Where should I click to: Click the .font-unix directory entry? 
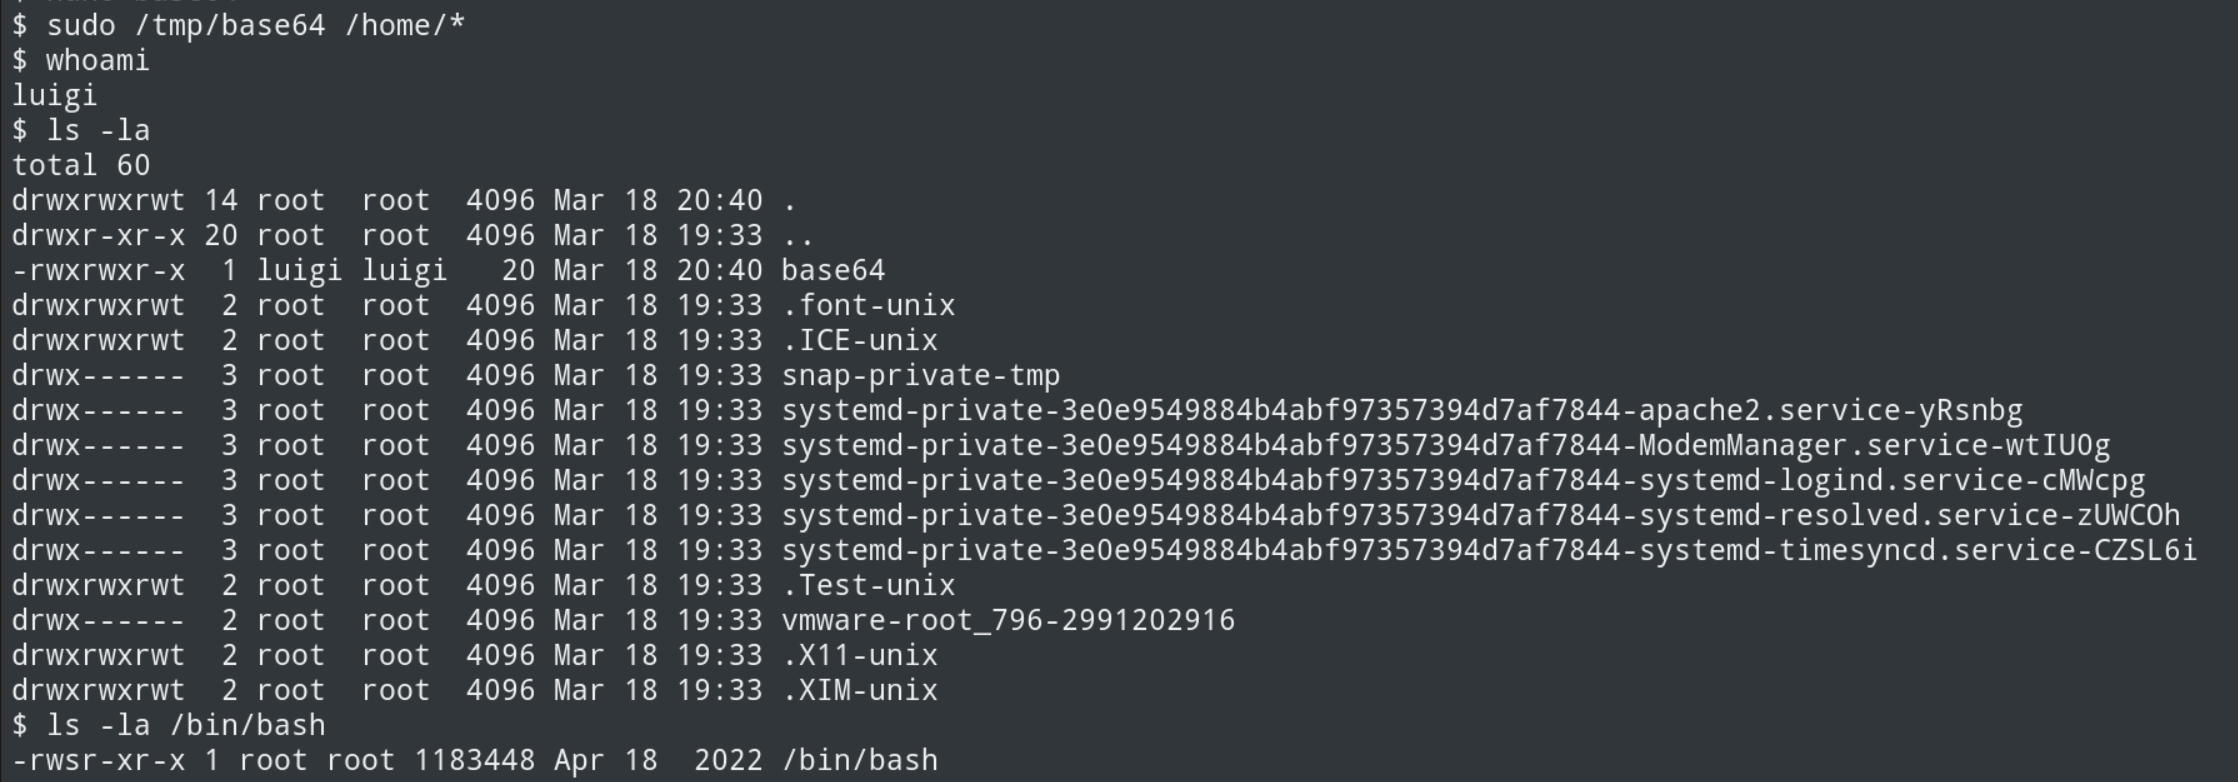tap(868, 305)
